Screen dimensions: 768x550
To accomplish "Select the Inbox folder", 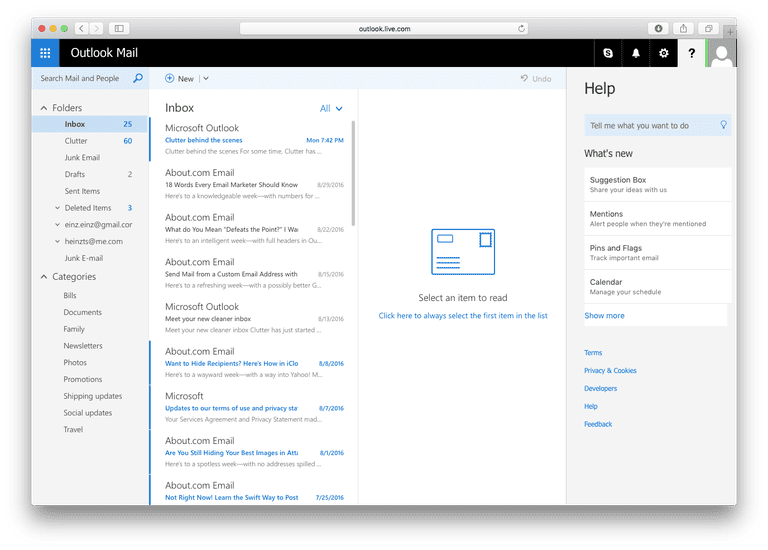I will point(90,124).
